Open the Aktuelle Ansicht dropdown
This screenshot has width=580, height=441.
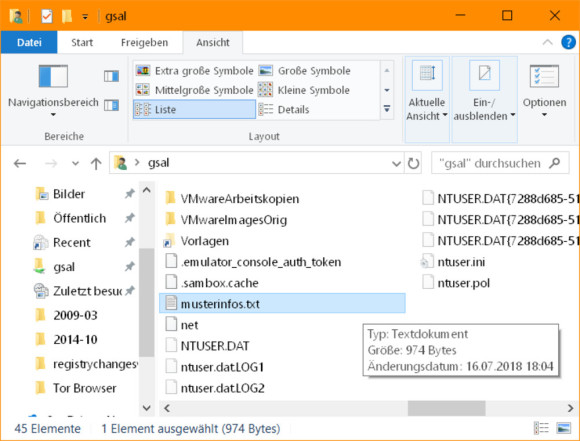pos(427,99)
